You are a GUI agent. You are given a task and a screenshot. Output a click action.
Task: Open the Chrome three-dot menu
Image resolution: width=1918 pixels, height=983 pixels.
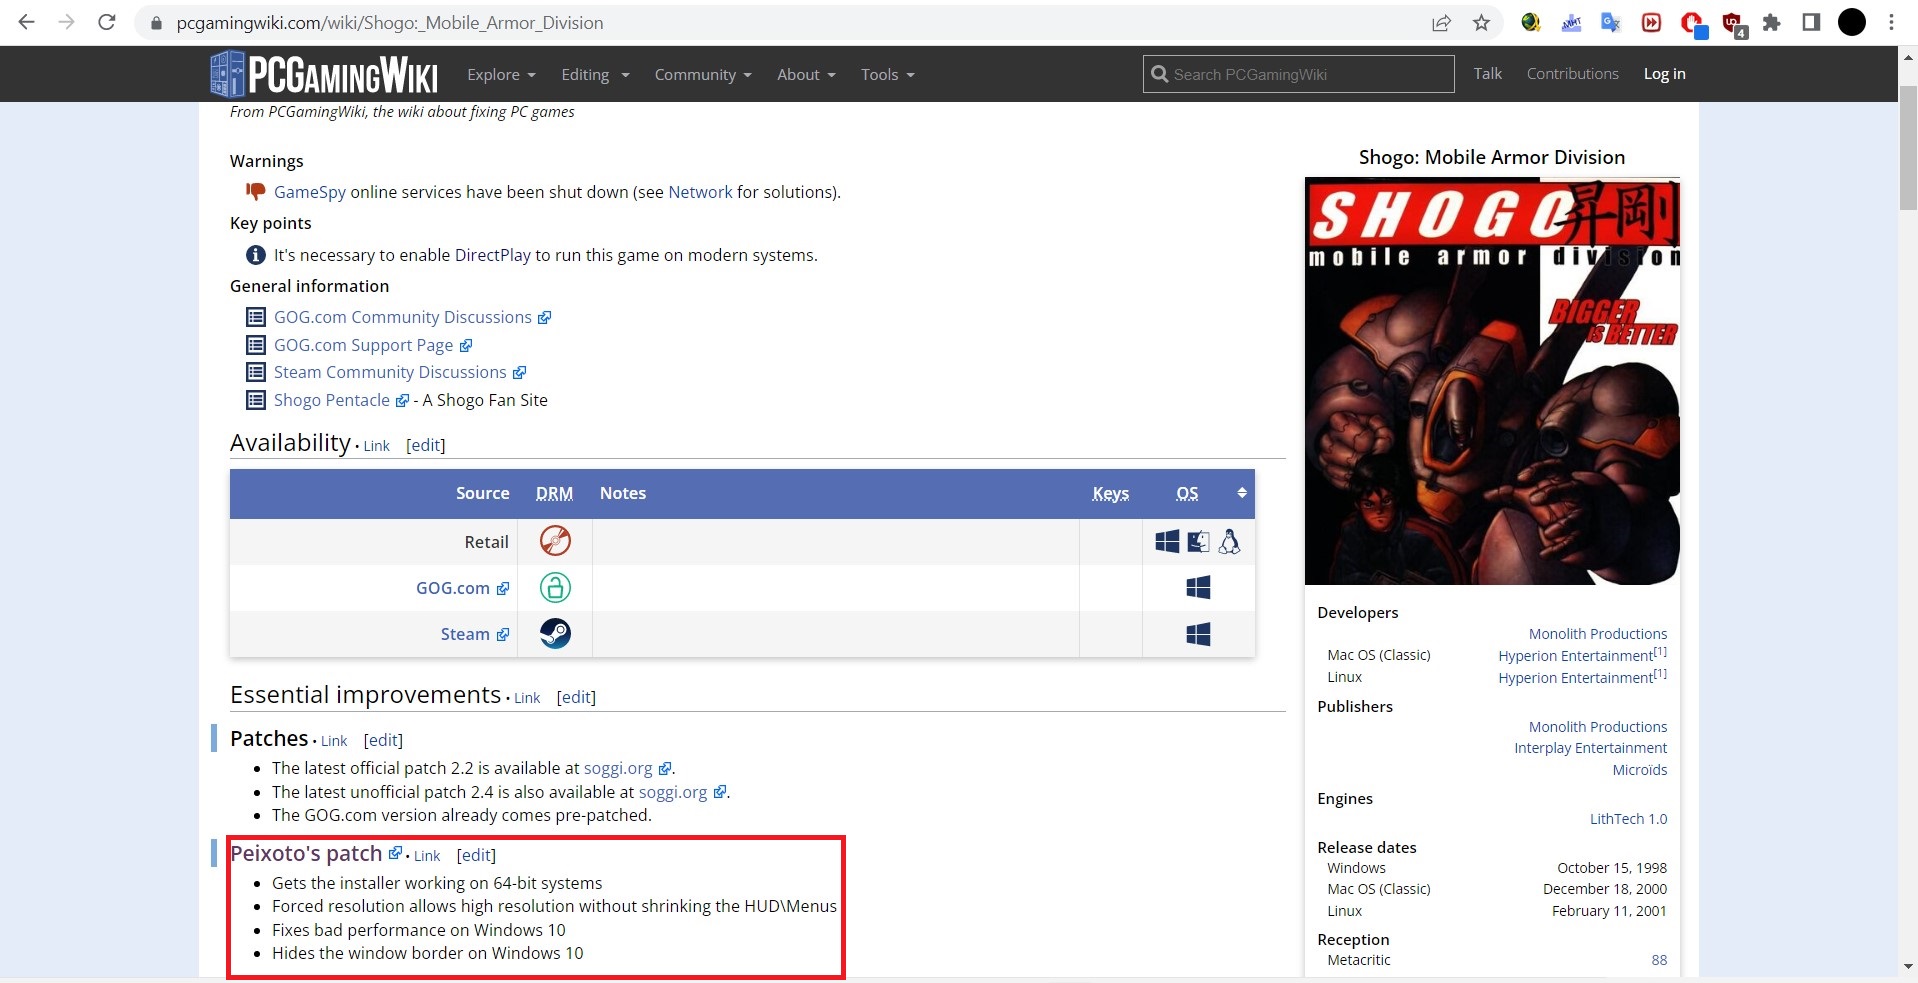(1891, 22)
